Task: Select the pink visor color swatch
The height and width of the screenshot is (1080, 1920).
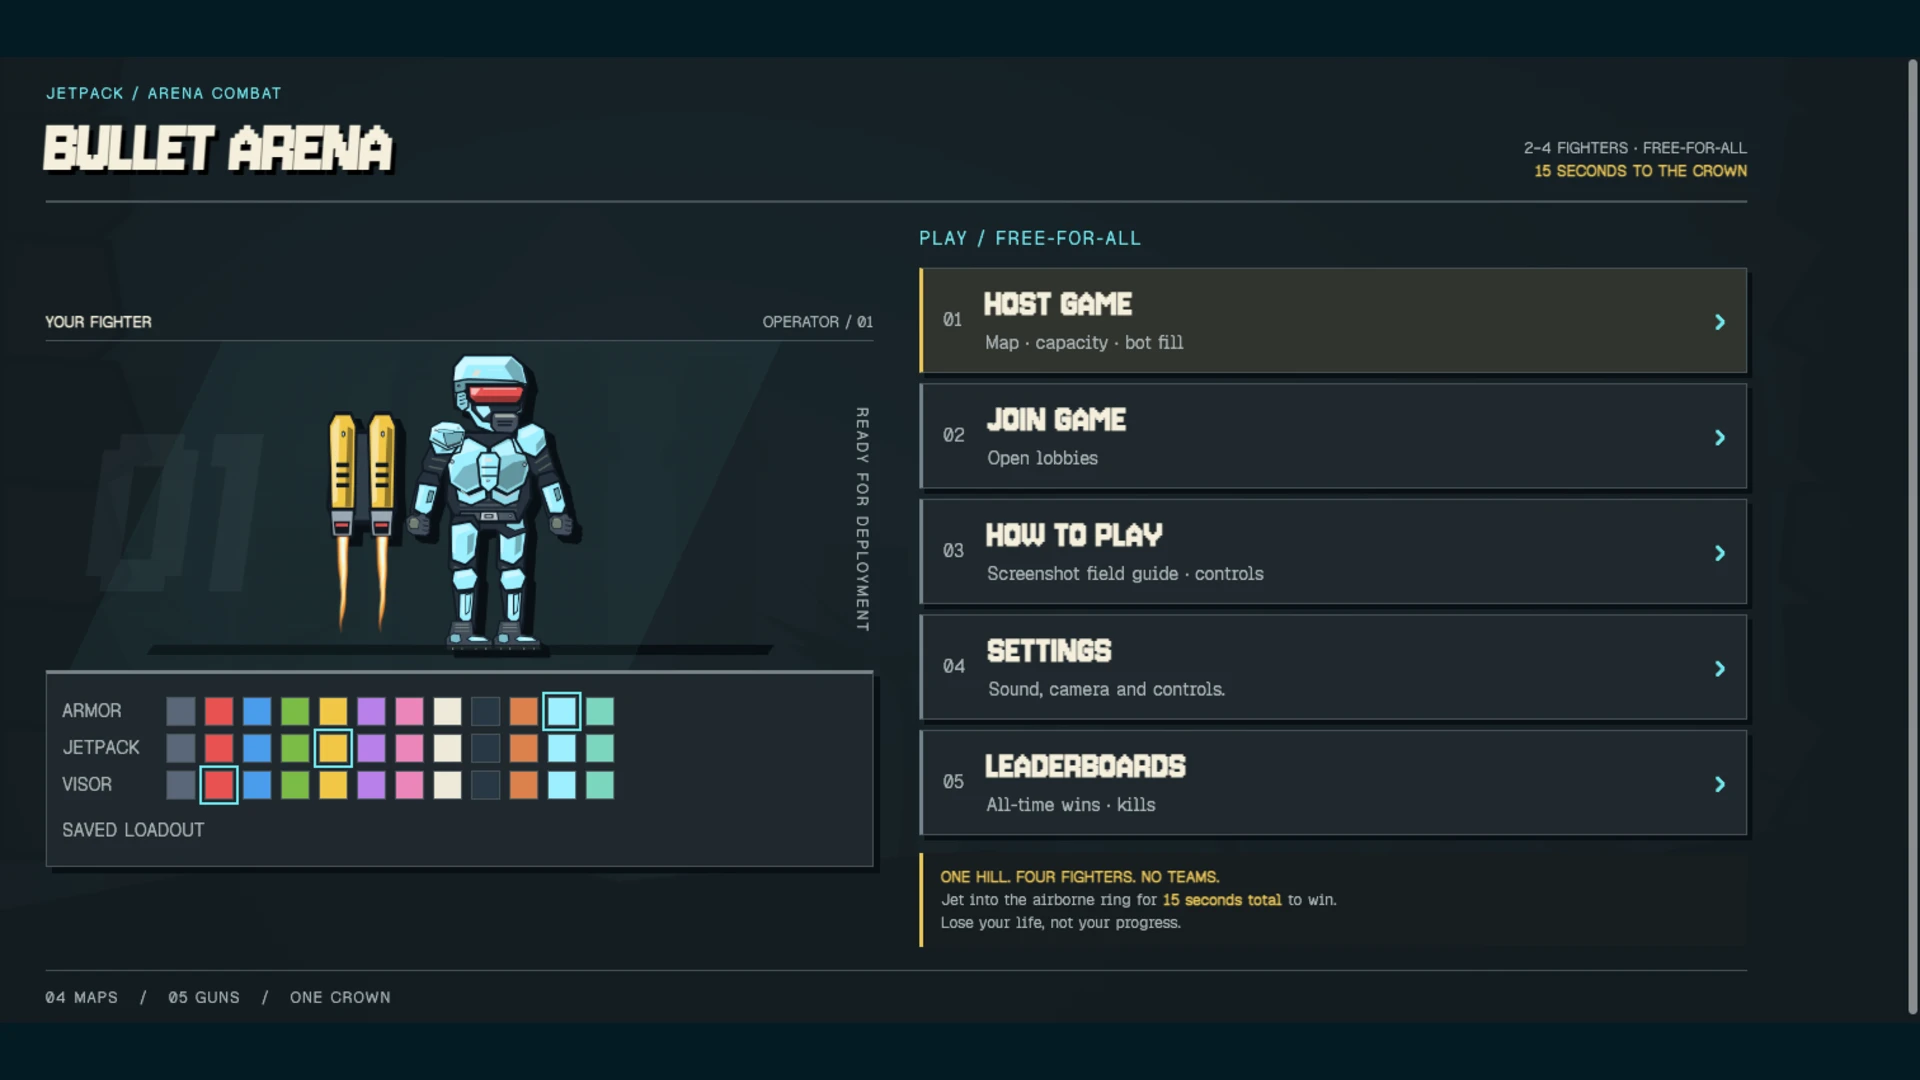Action: (x=409, y=785)
